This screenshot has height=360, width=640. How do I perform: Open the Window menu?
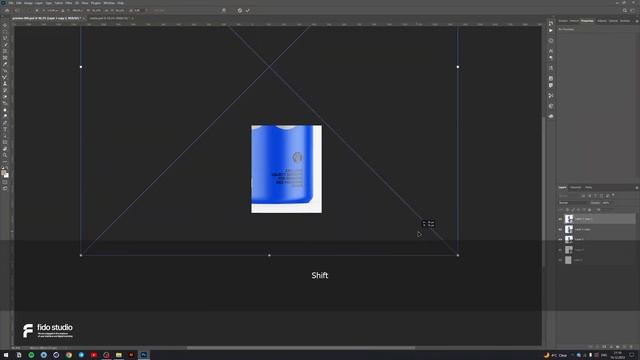pyautogui.click(x=109, y=3)
